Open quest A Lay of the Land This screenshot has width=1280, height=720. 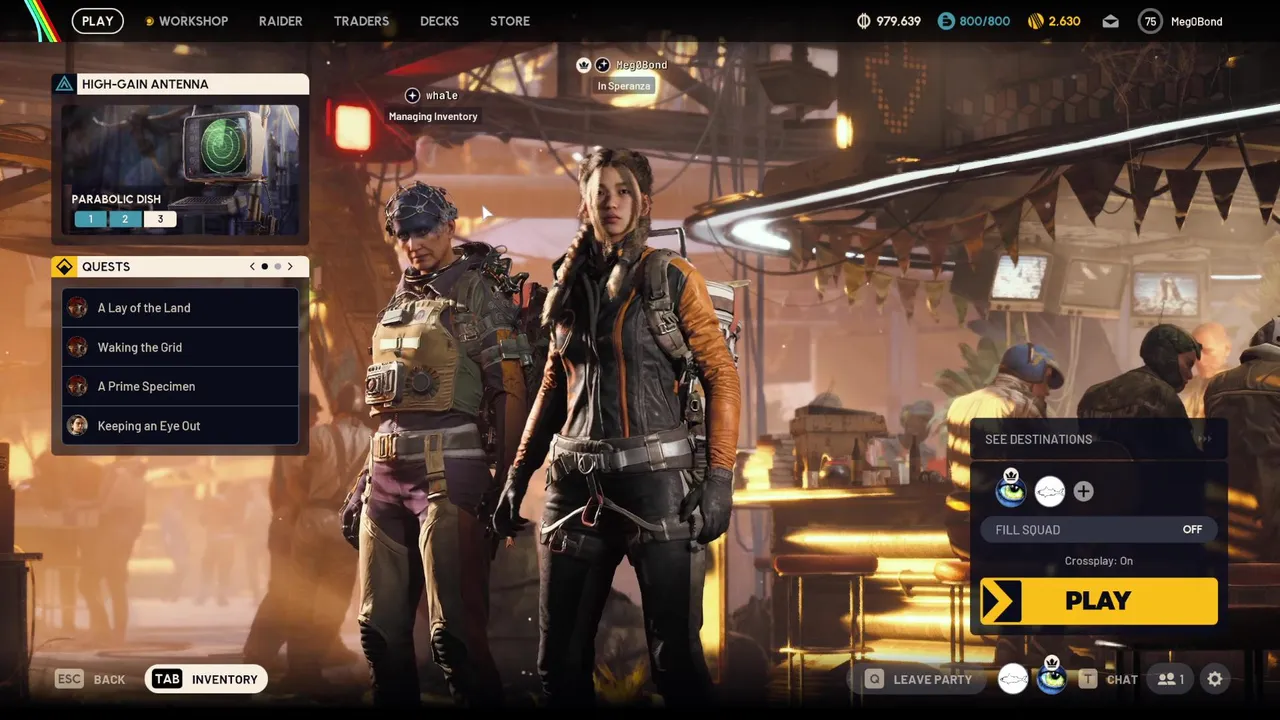click(x=180, y=308)
